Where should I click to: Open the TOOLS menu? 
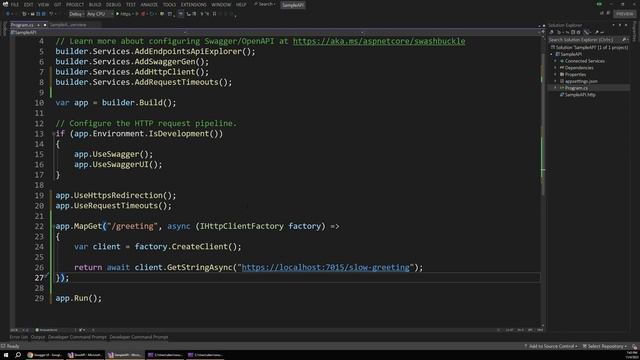pyautogui.click(x=169, y=4)
